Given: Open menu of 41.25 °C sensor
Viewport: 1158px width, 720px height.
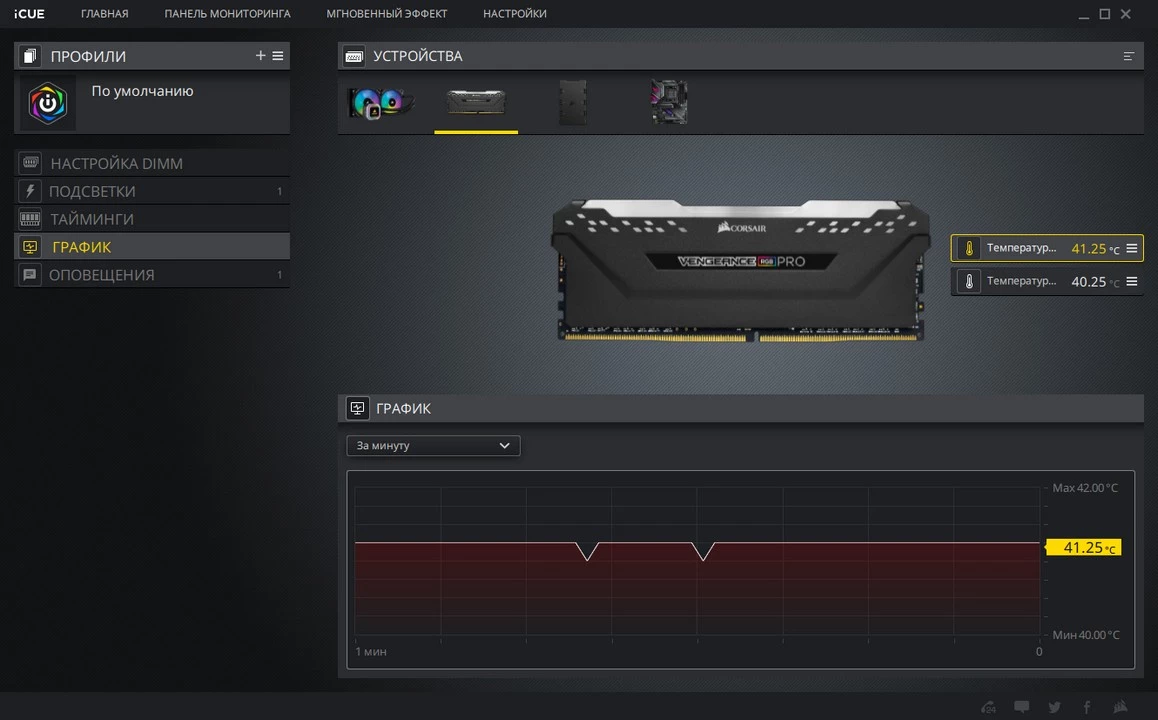Looking at the screenshot, I should 1131,248.
